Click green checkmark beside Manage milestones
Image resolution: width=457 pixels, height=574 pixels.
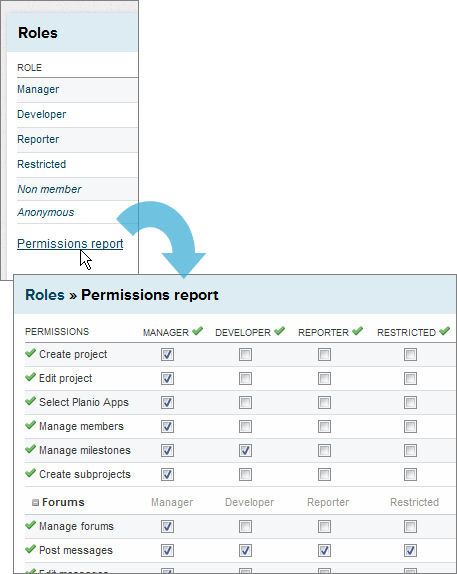click(x=30, y=449)
